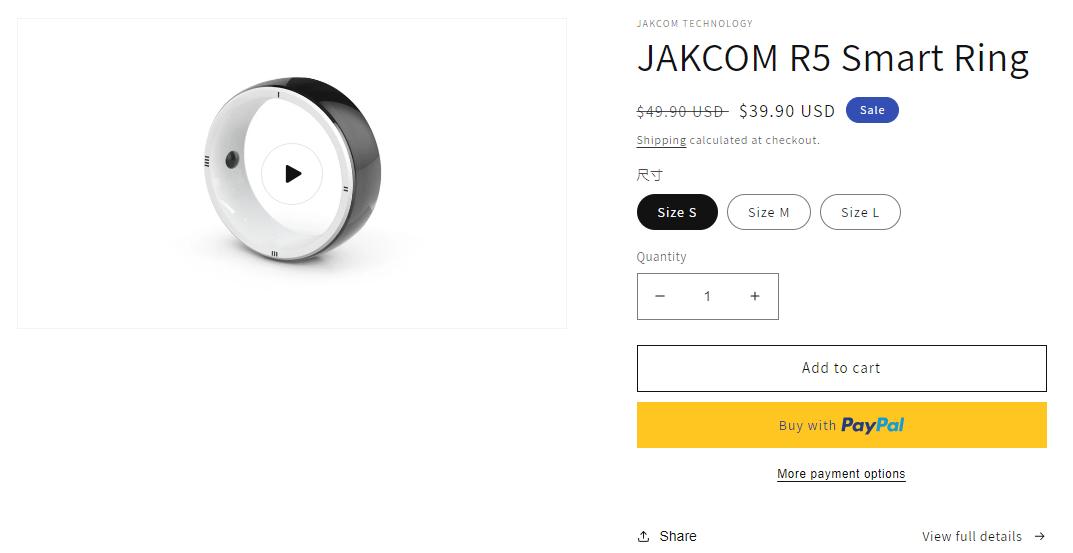
Task: Open the Shipping policy link
Action: pyautogui.click(x=661, y=141)
